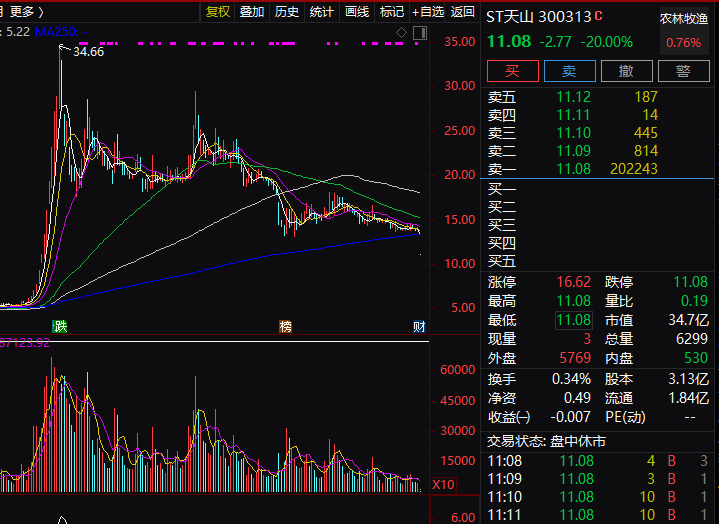Click the 警 alert button
Image resolution: width=719 pixels, height=524 pixels.
click(x=683, y=71)
